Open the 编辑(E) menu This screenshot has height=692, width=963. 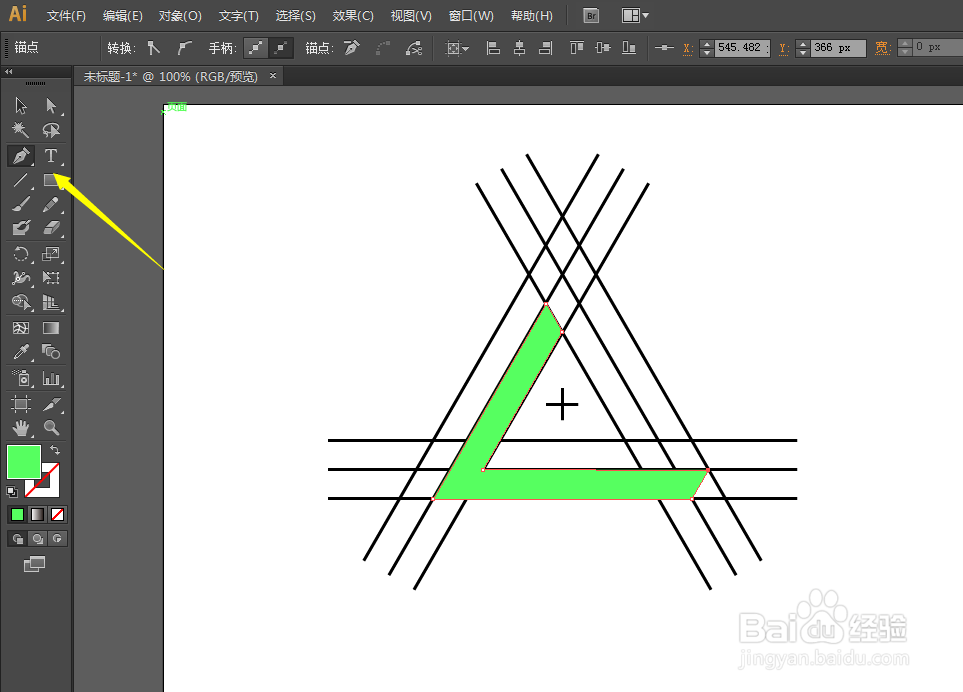123,16
